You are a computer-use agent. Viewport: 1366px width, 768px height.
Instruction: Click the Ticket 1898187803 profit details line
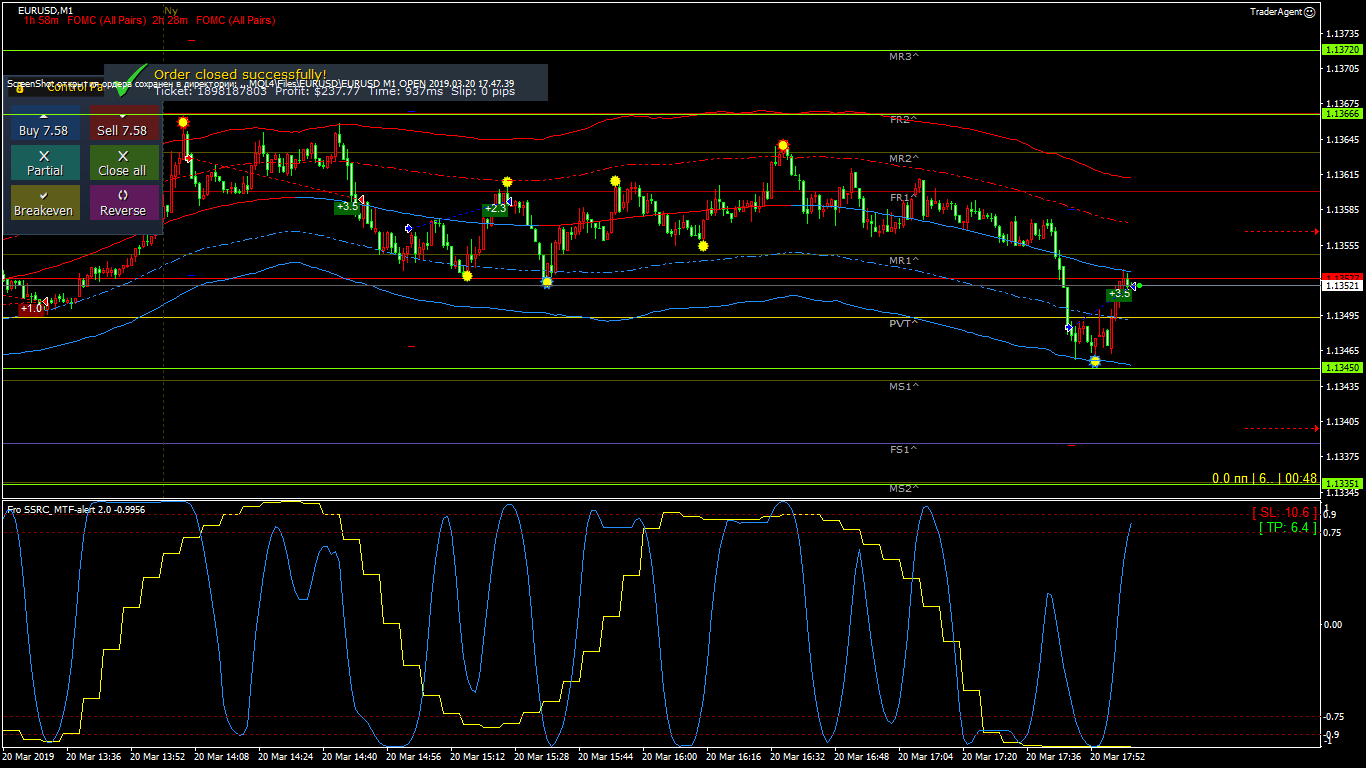(x=335, y=91)
